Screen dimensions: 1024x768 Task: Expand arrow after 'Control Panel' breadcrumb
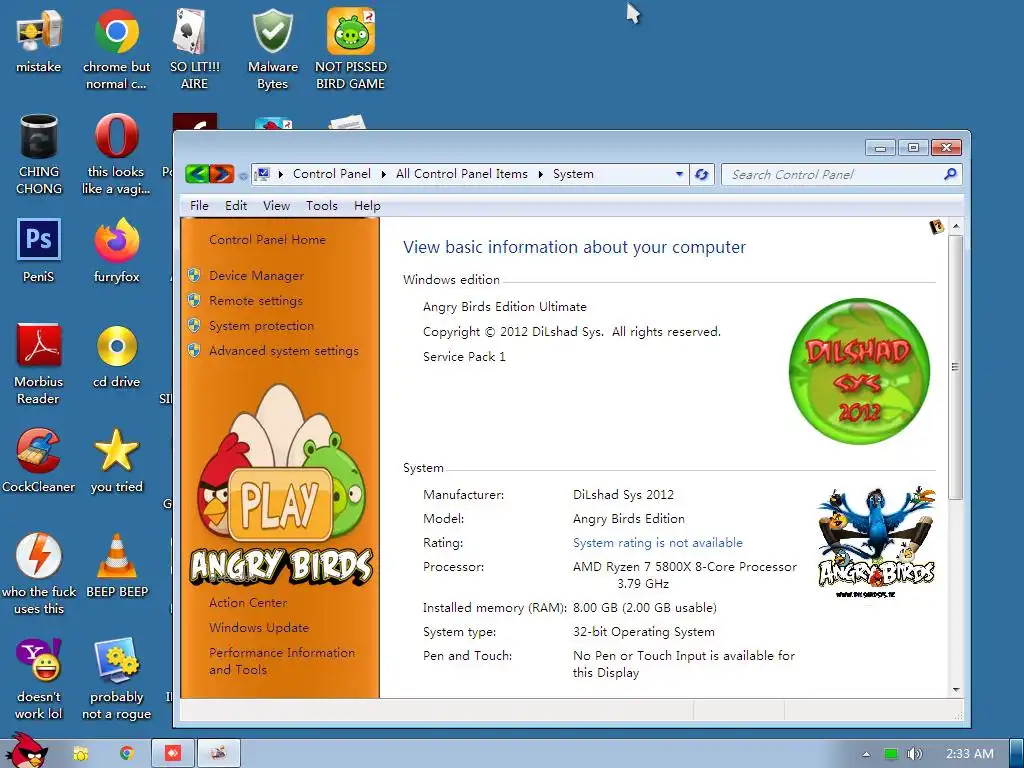point(383,174)
